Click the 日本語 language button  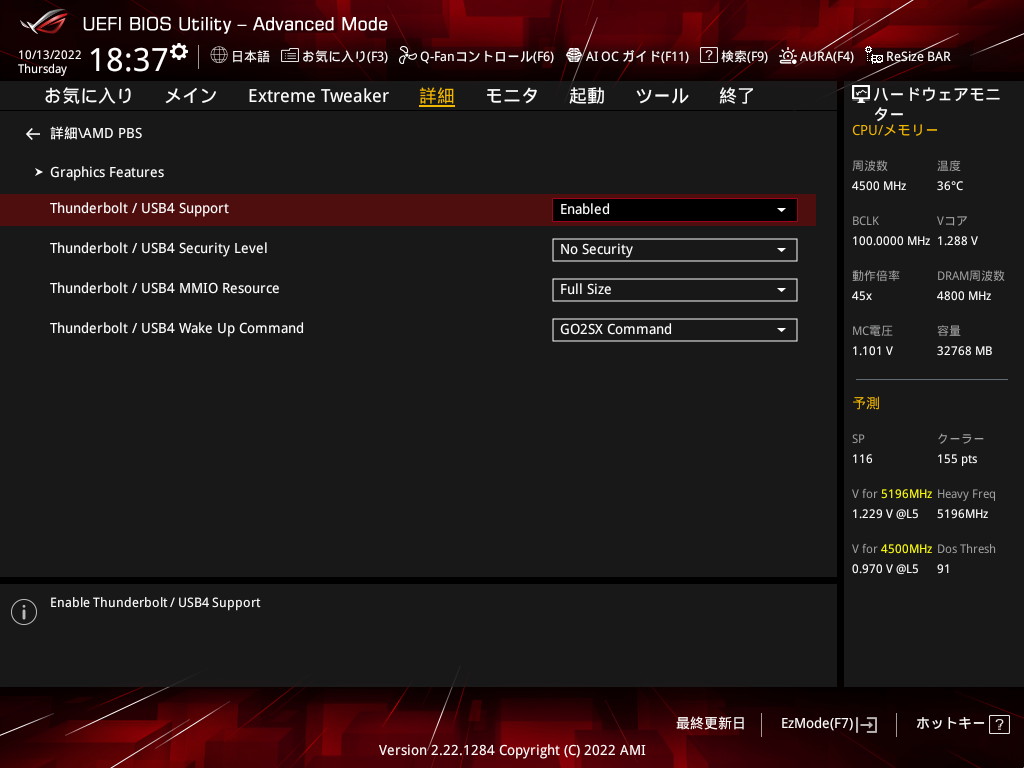(x=250, y=56)
